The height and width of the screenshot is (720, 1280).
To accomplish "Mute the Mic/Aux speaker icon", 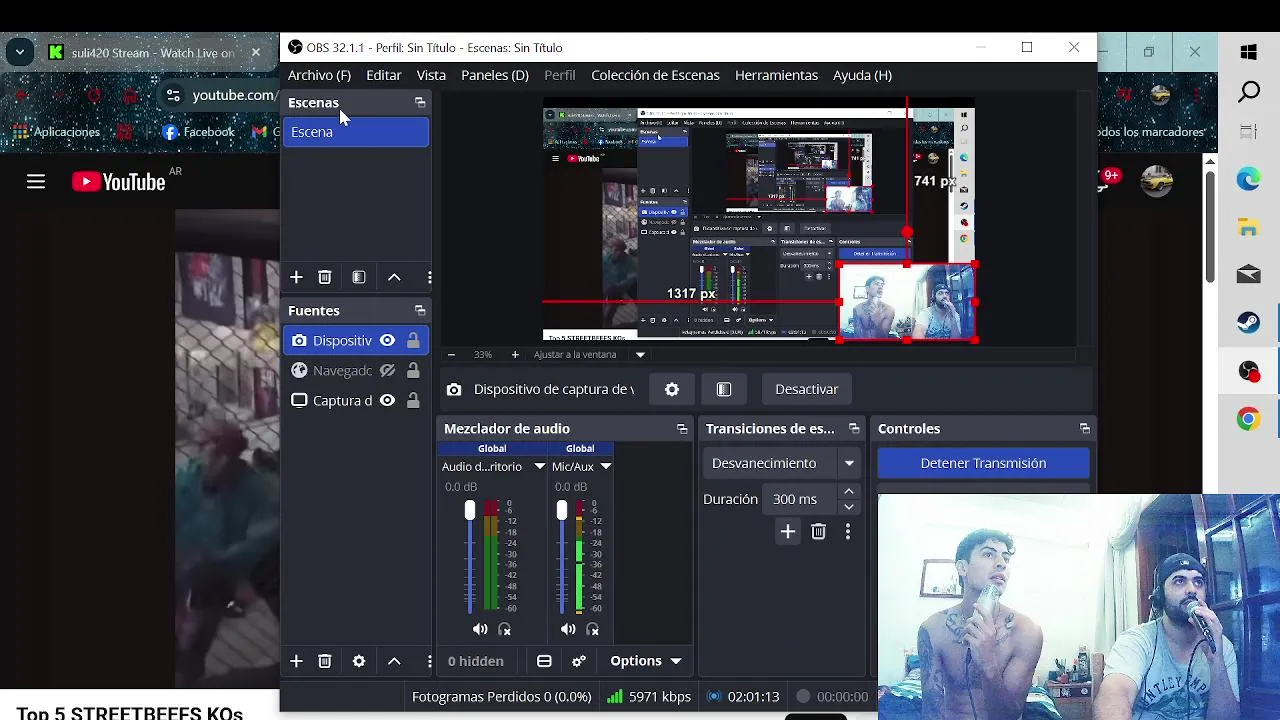I will click(568, 629).
